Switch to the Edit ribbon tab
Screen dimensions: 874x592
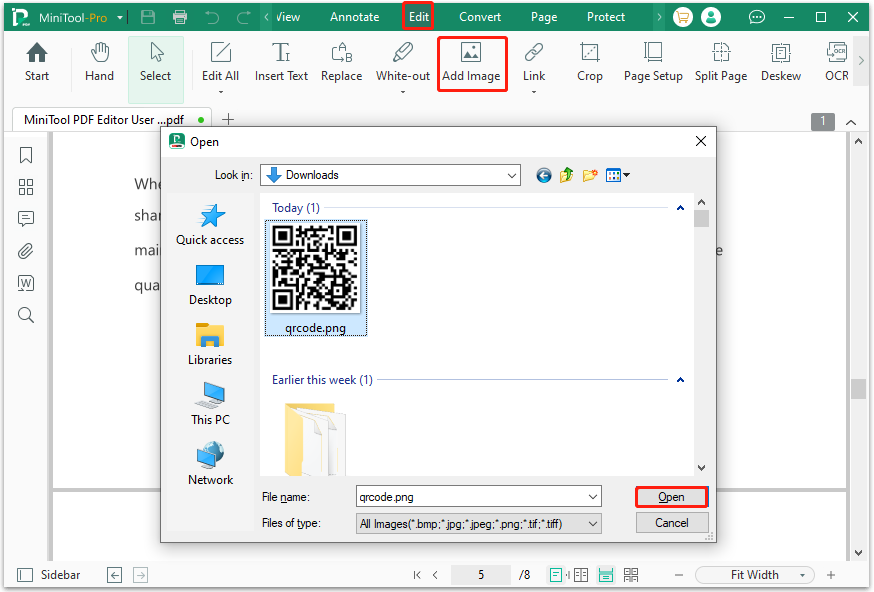click(x=419, y=17)
